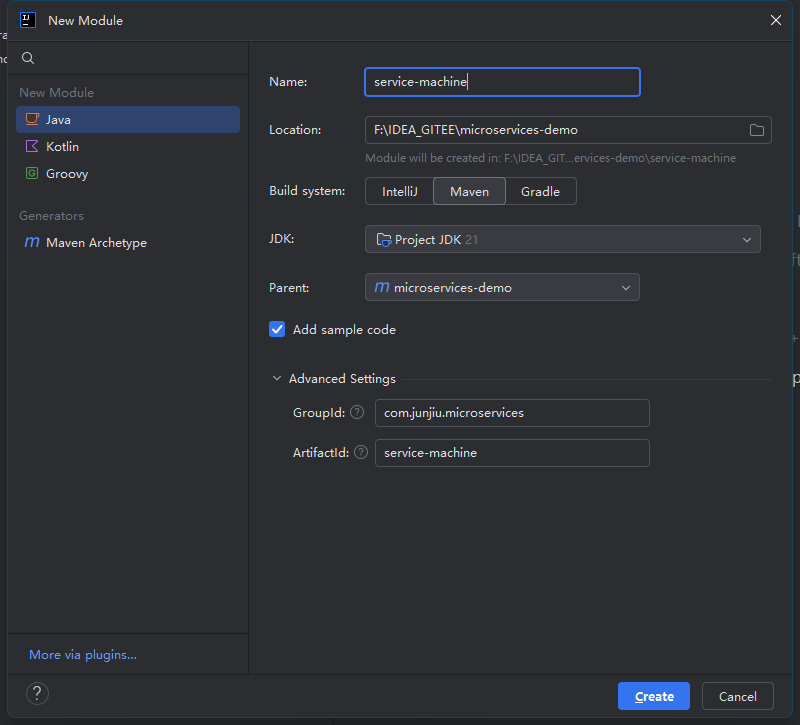Screen dimensions: 800x725
Task: Click the GroupId help question mark
Action: pyautogui.click(x=357, y=412)
